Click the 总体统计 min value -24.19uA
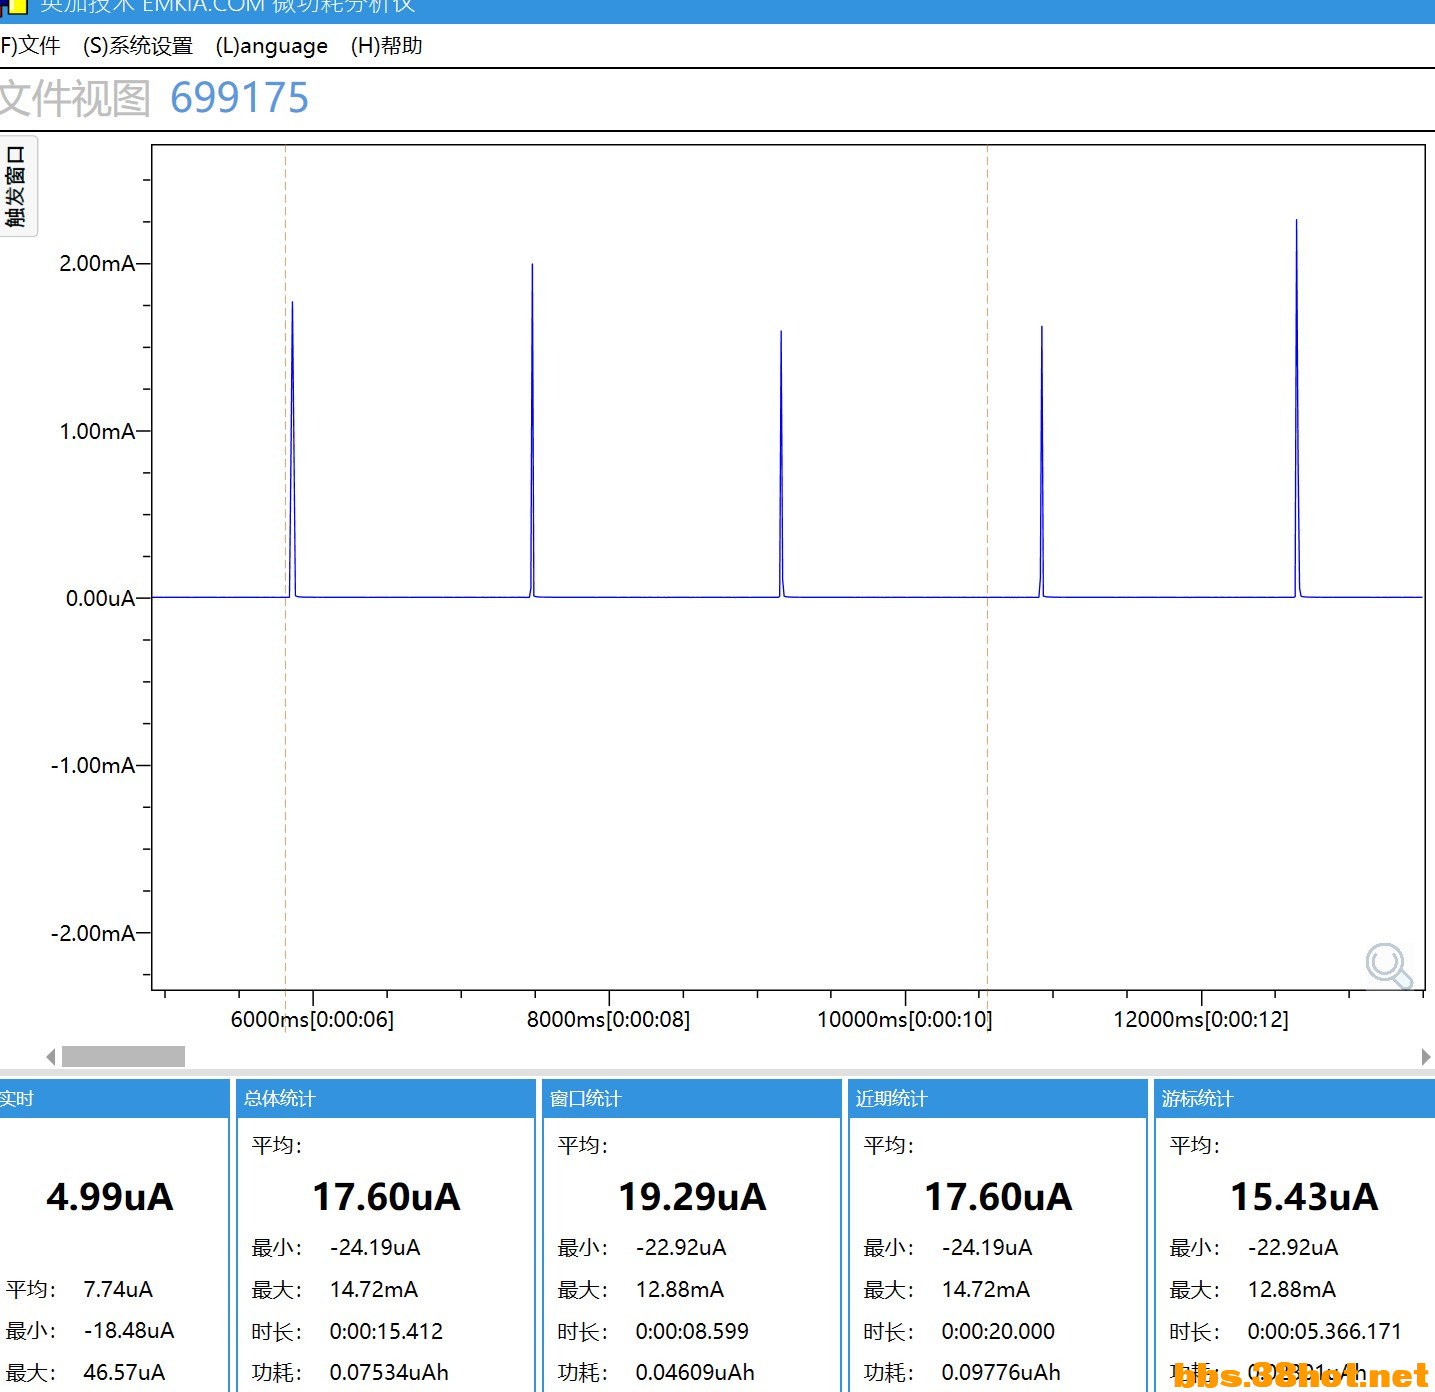Viewport: 1435px width, 1392px height. coord(375,1248)
